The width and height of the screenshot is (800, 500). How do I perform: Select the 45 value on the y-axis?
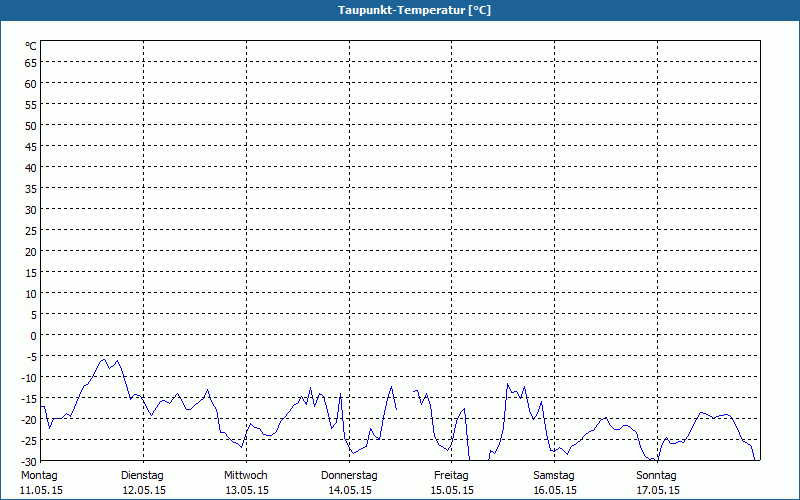pyautogui.click(x=31, y=146)
